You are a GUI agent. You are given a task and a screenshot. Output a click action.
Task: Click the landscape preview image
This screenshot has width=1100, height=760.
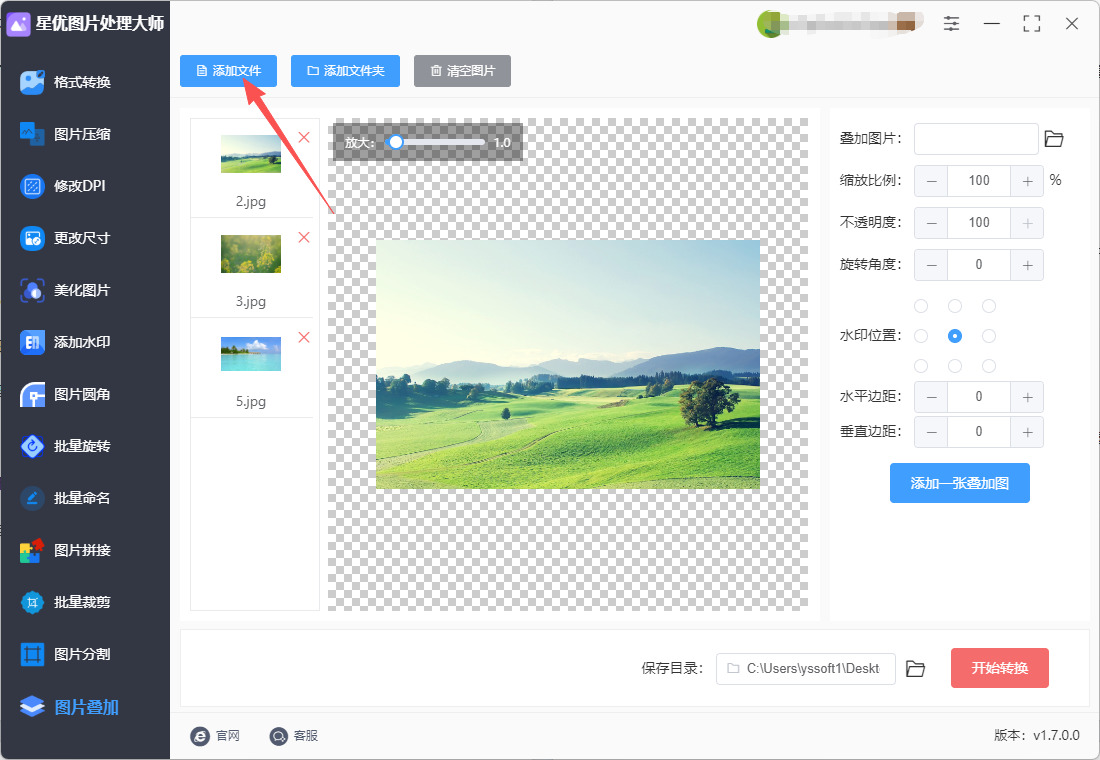pyautogui.click(x=568, y=364)
